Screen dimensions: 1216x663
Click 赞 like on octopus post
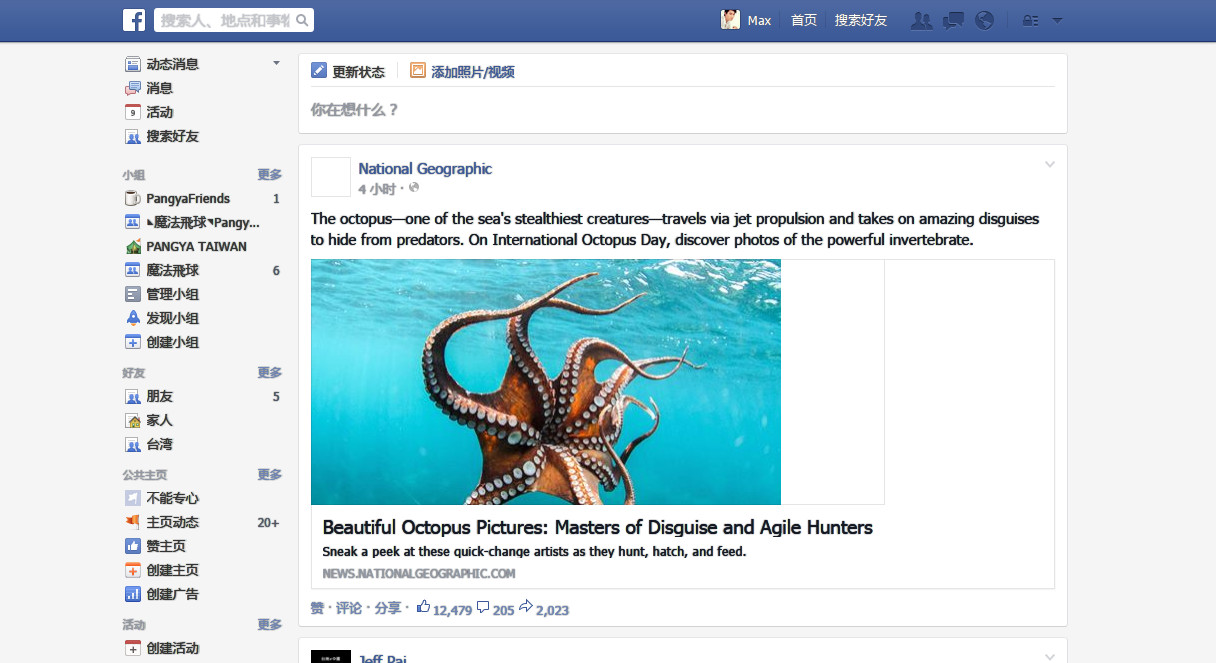(317, 608)
